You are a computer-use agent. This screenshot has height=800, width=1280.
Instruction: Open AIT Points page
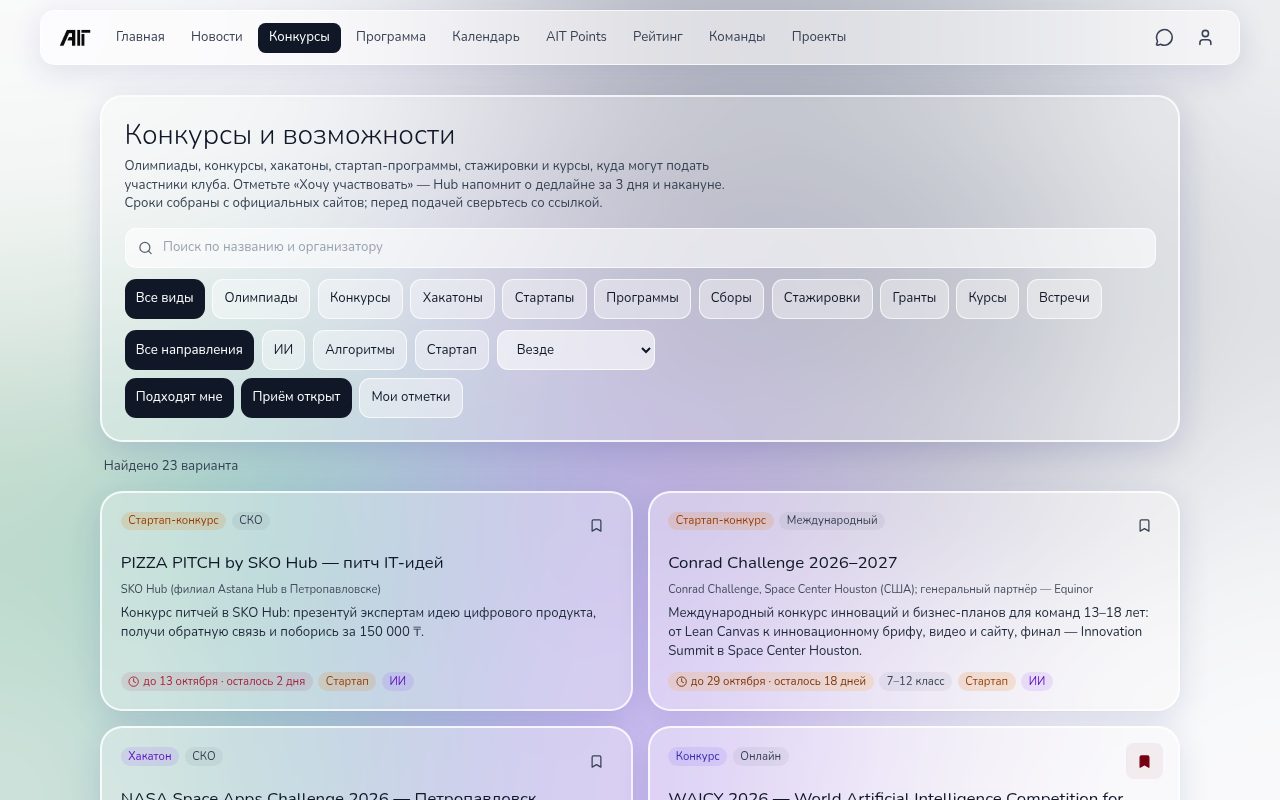pyautogui.click(x=576, y=37)
